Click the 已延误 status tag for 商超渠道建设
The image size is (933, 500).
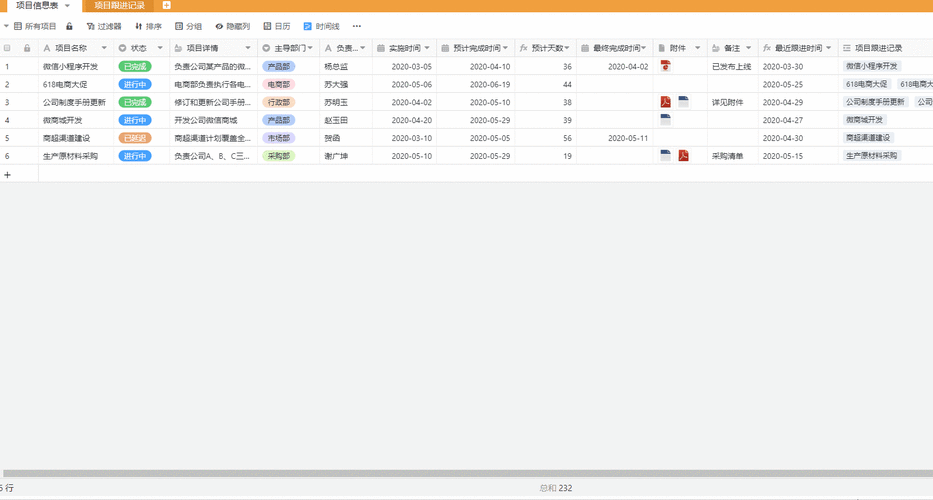tap(135, 138)
